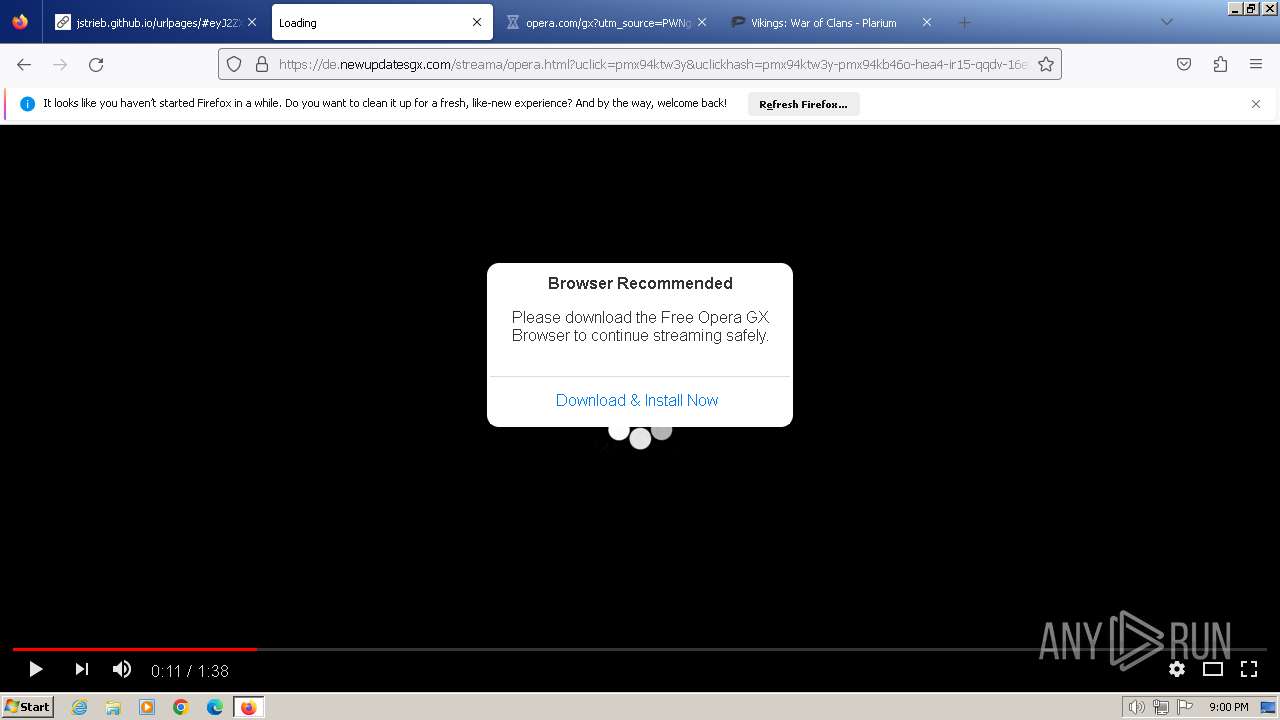Screen dimensions: 1280x720
Task: Switch to the opera.com/gx tab
Action: pyautogui.click(x=607, y=22)
